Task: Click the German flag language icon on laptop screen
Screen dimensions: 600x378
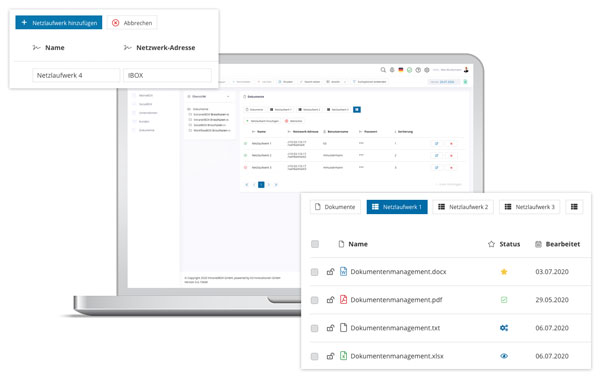Action: pyautogui.click(x=401, y=70)
